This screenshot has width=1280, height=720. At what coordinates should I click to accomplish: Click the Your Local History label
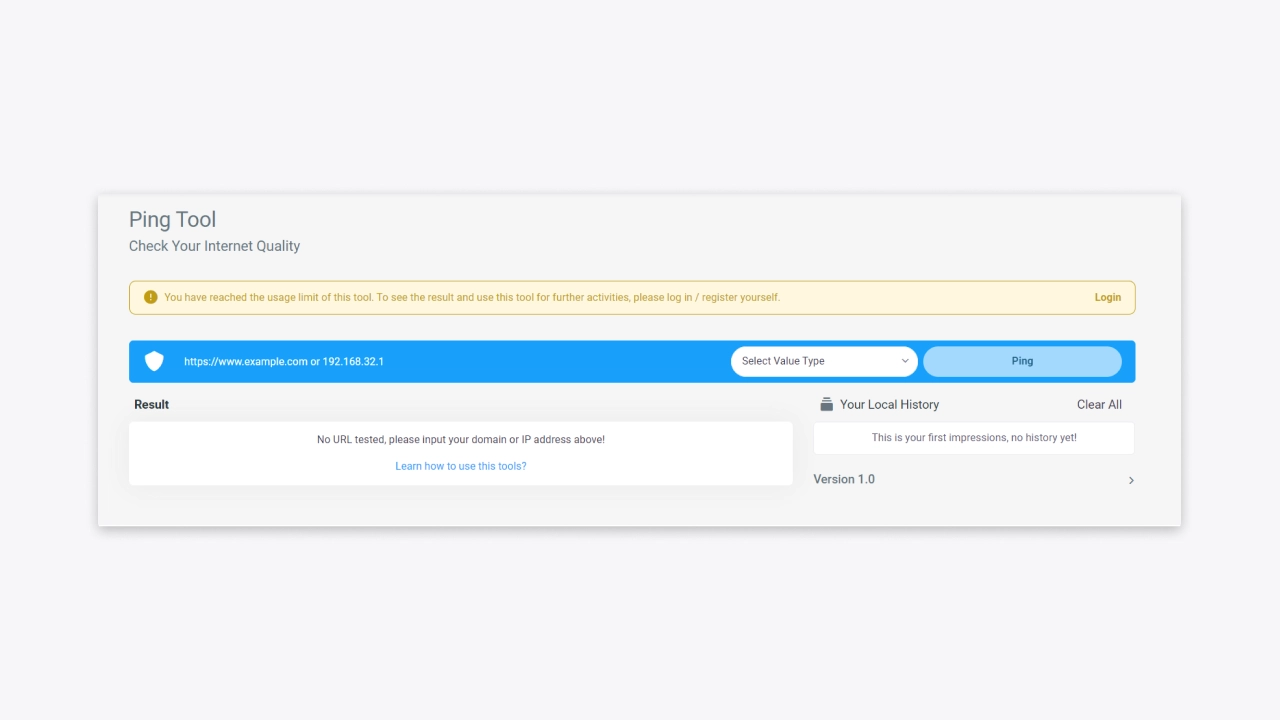coord(889,405)
